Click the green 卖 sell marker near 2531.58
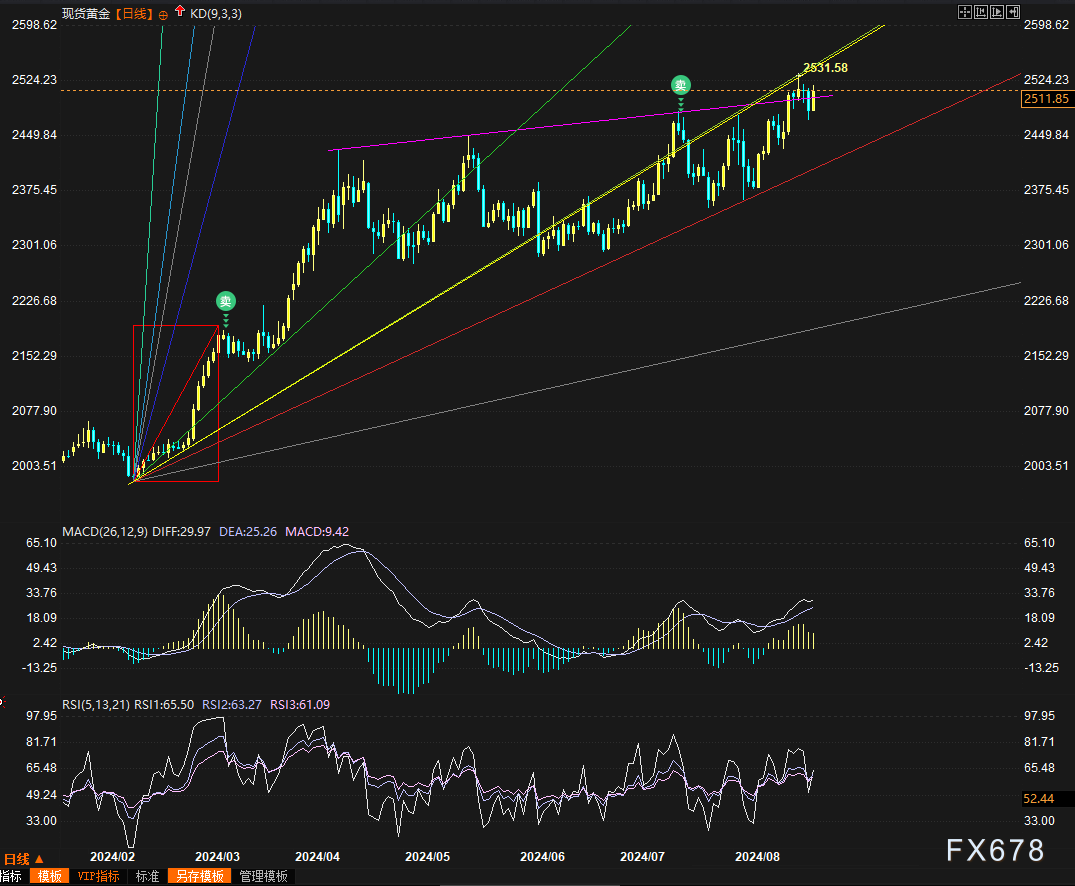This screenshot has width=1075, height=886. (x=680, y=85)
